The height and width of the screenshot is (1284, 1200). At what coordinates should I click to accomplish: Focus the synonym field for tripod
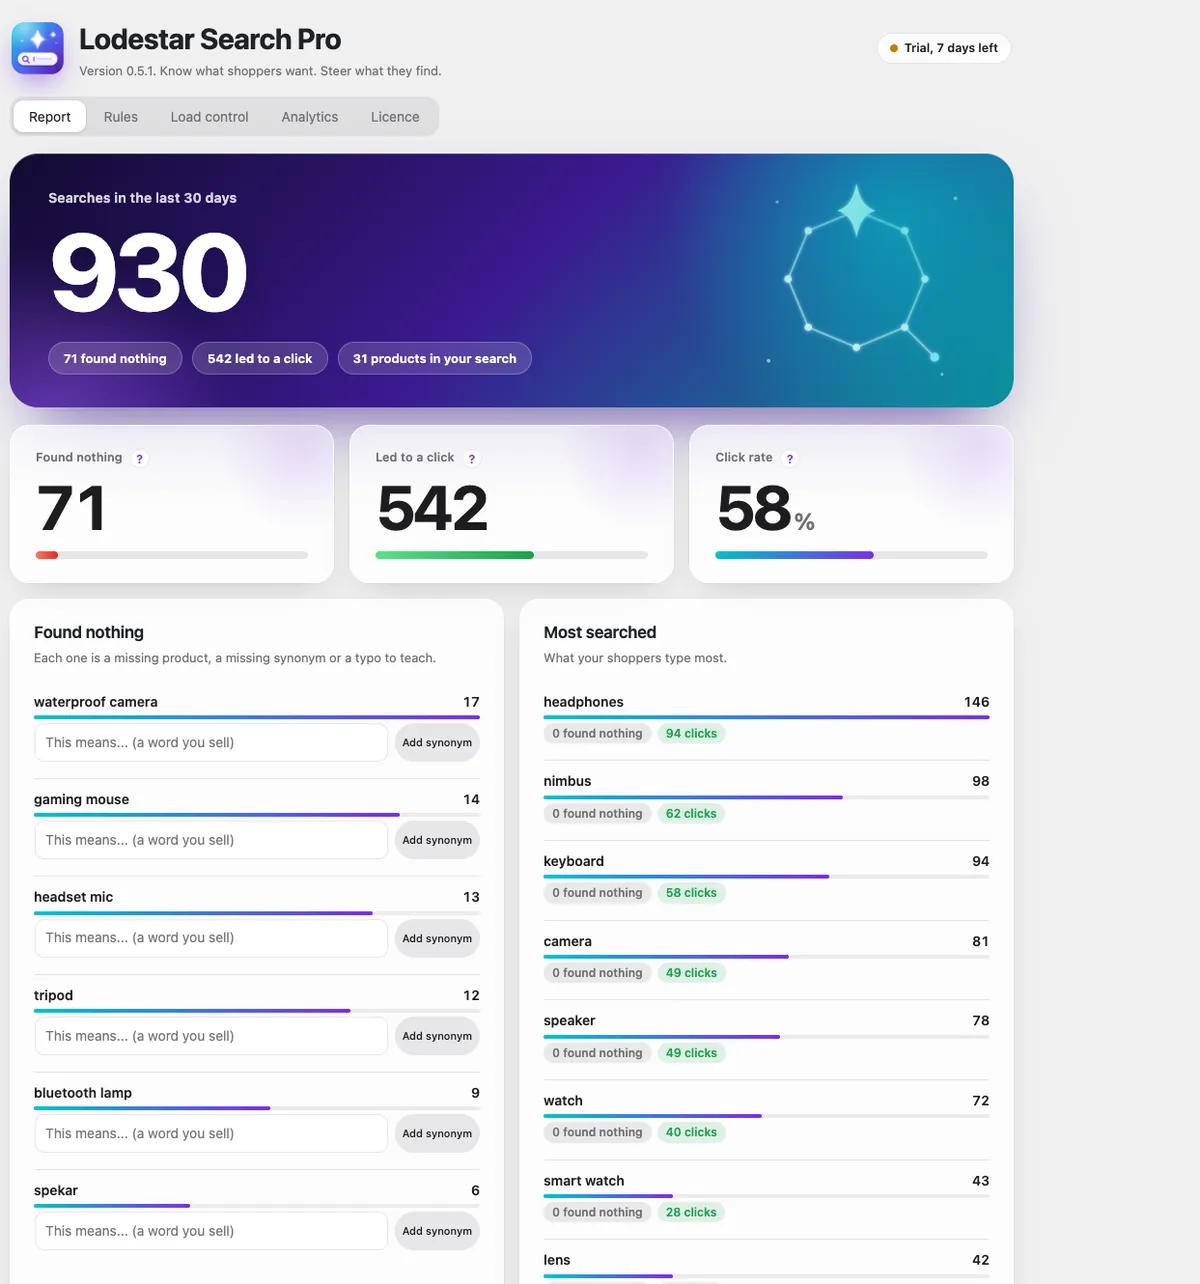coord(211,1036)
